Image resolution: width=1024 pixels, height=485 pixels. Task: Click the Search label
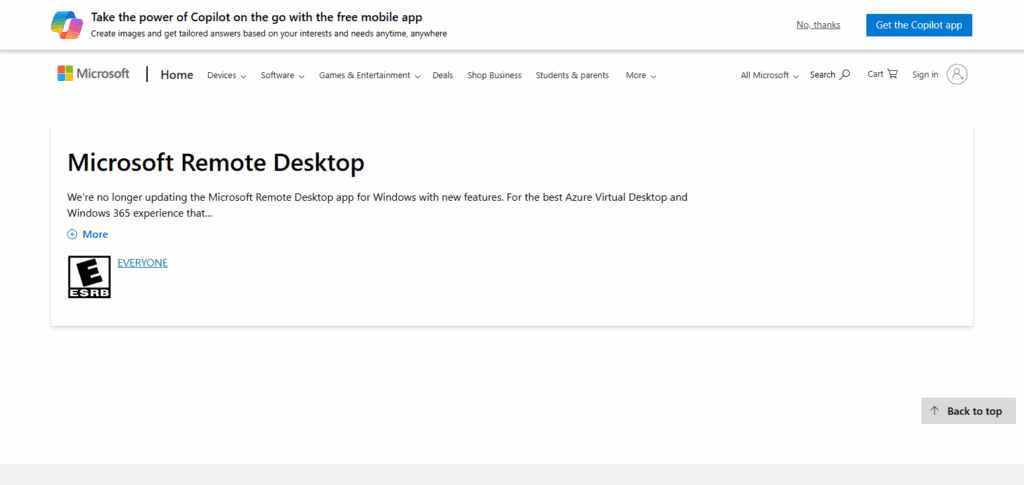pyautogui.click(x=822, y=74)
